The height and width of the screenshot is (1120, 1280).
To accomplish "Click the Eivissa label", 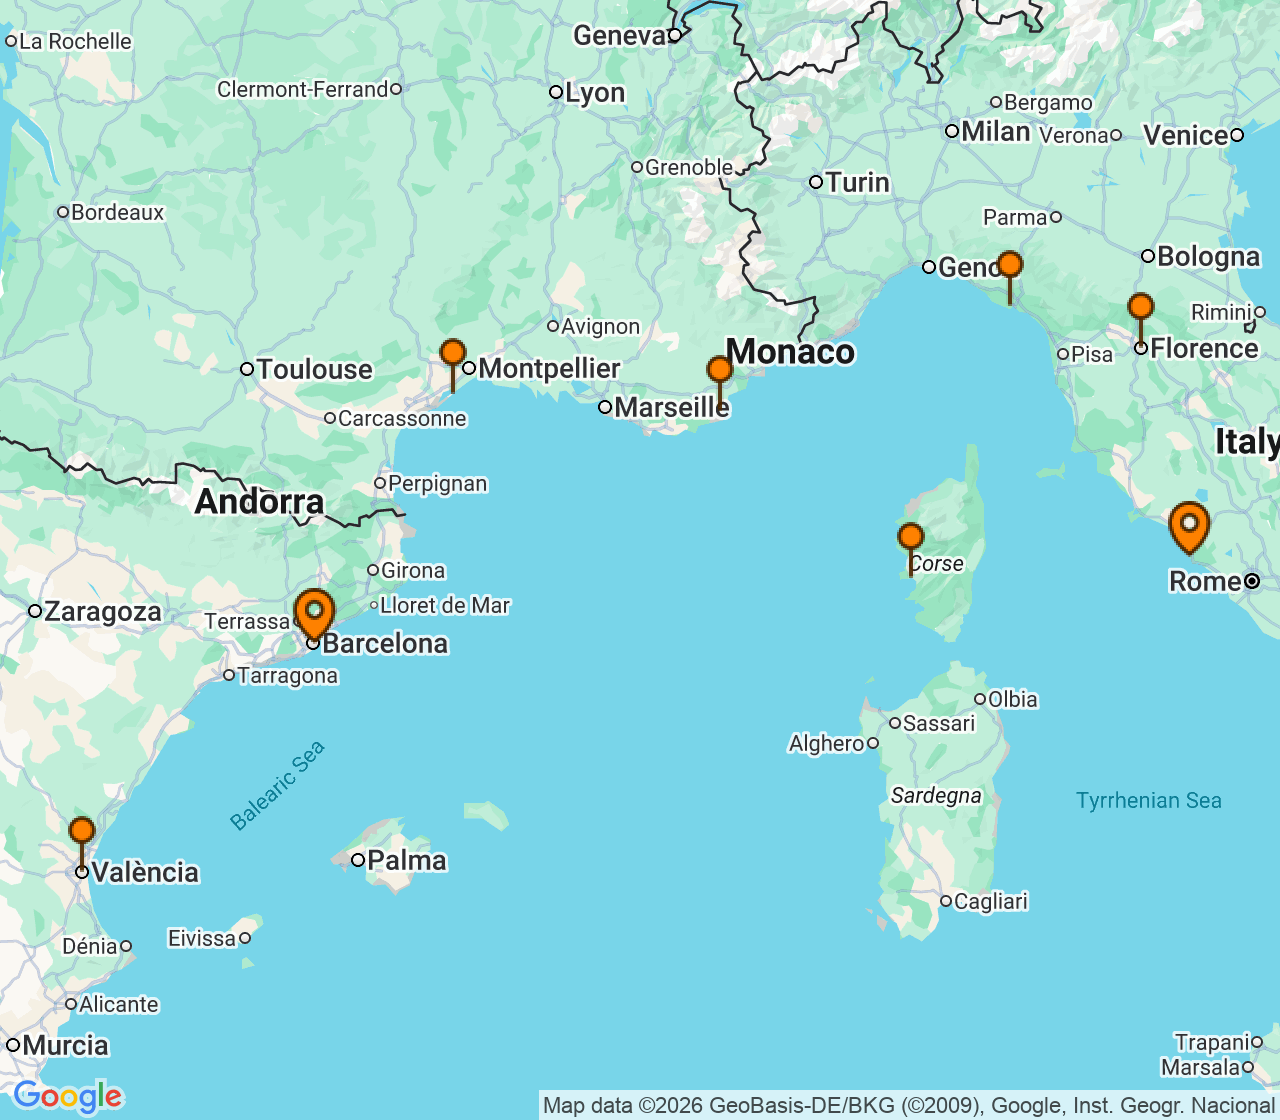I will click(202, 938).
